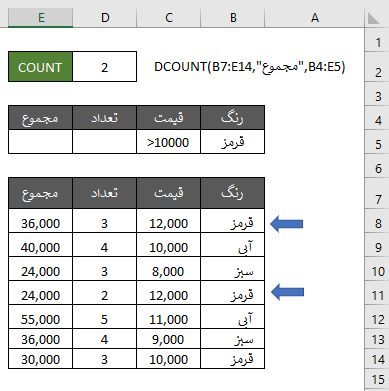
Task: Select column E header
Action: pyautogui.click(x=40, y=18)
